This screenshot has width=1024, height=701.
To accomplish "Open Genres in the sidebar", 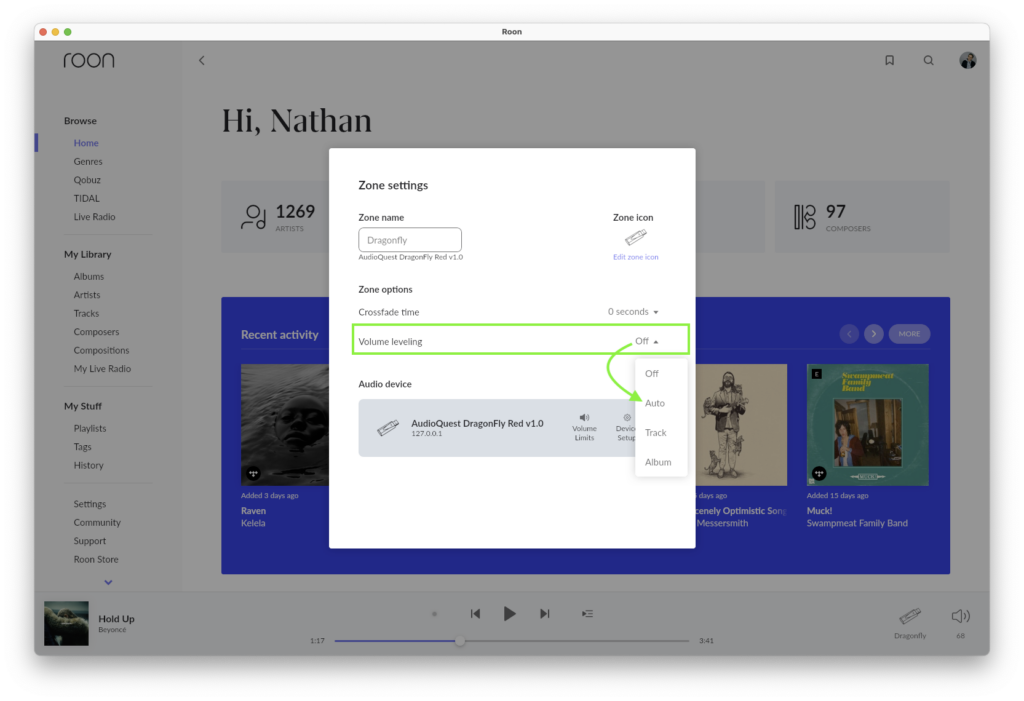I will point(88,161).
